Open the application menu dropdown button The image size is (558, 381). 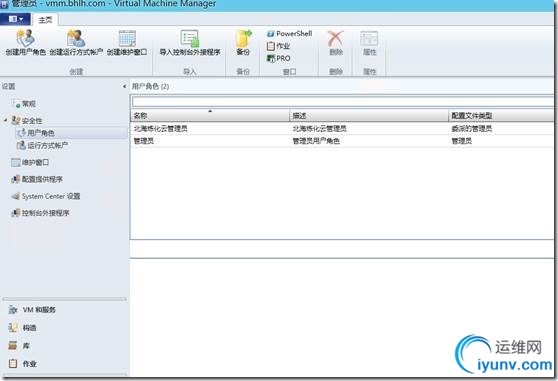click(15, 19)
